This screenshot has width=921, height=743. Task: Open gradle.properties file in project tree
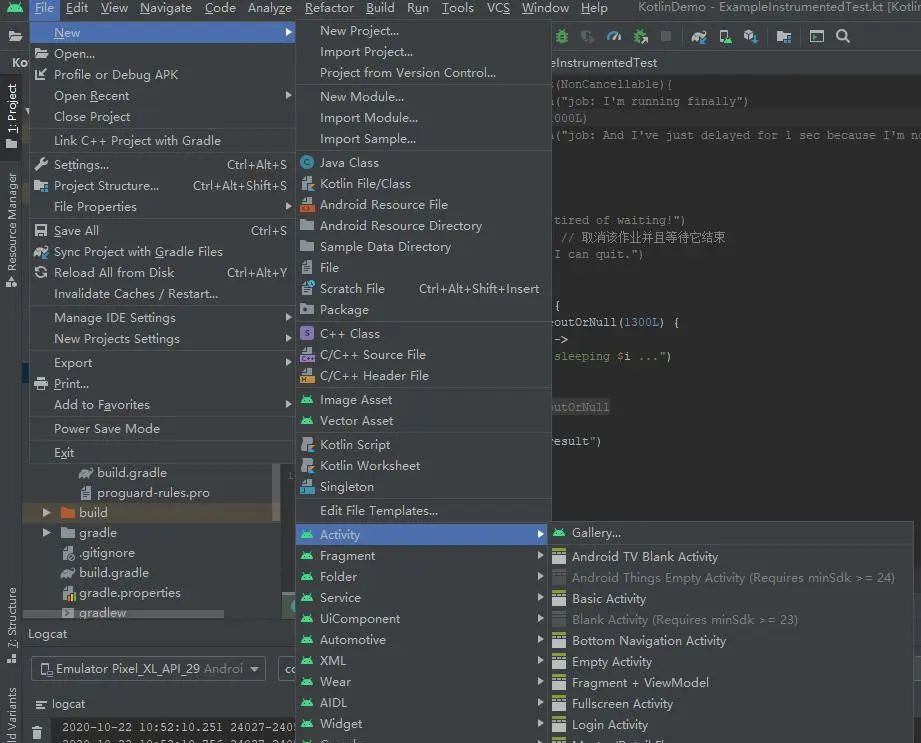point(130,593)
